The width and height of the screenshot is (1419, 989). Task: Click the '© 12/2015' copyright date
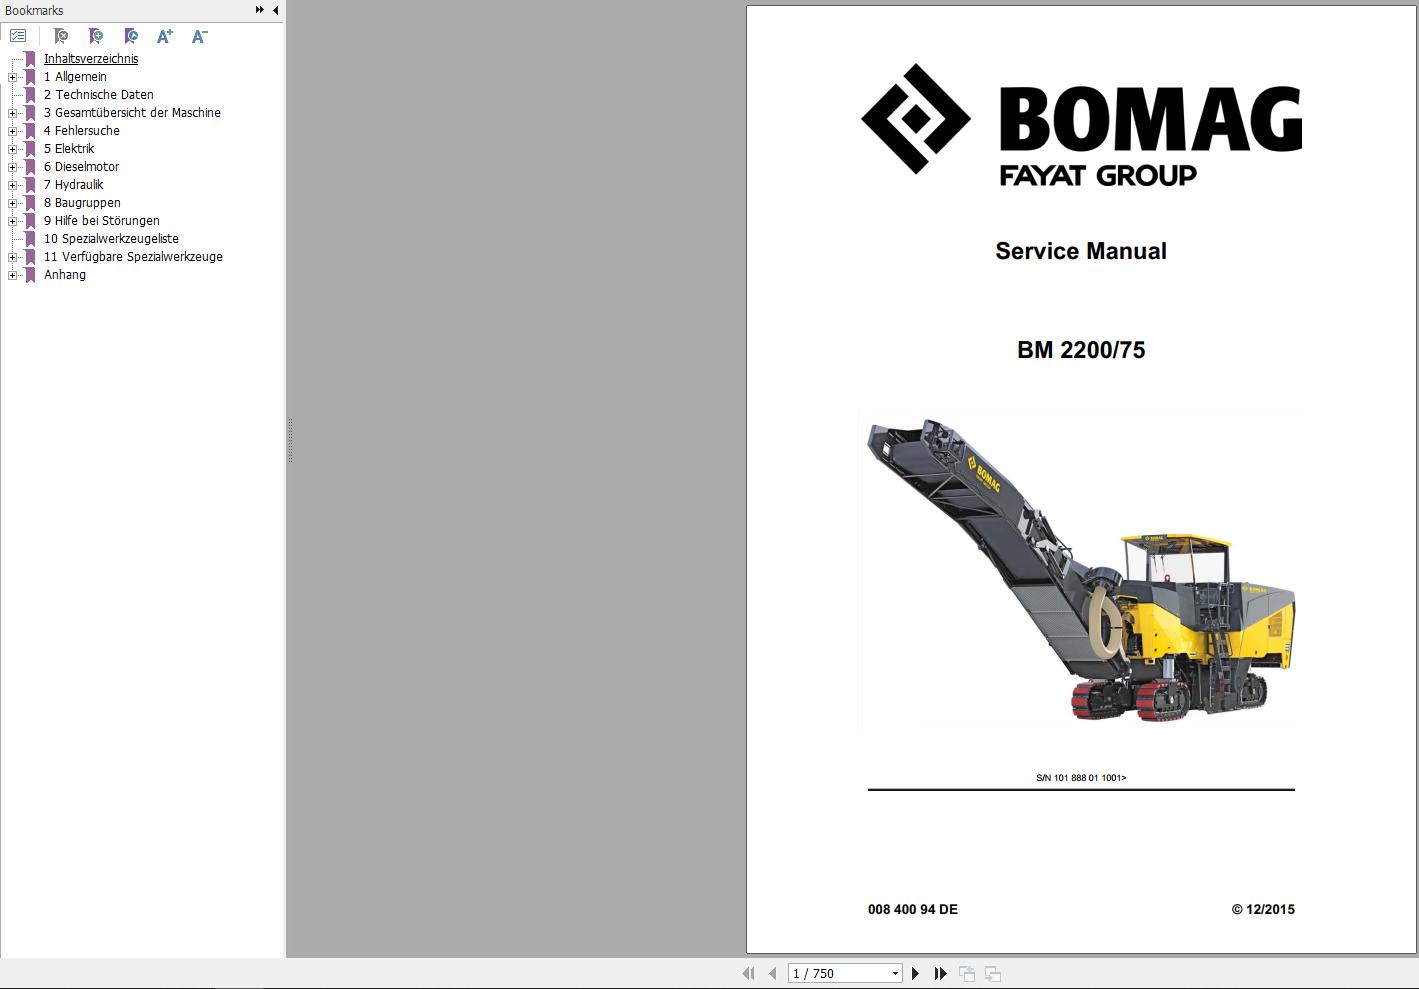click(1263, 909)
